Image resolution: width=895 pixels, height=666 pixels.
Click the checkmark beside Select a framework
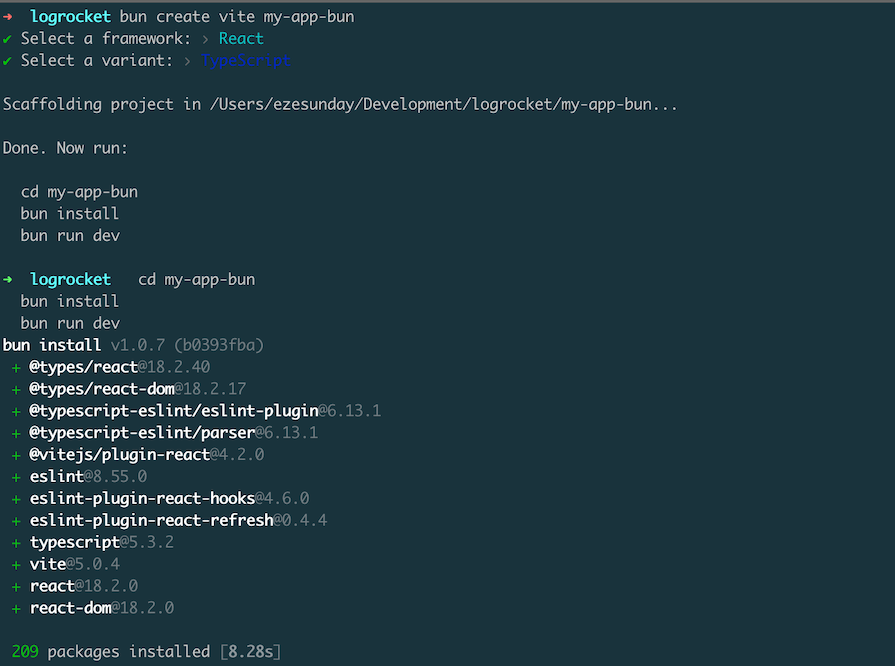click(x=7, y=39)
